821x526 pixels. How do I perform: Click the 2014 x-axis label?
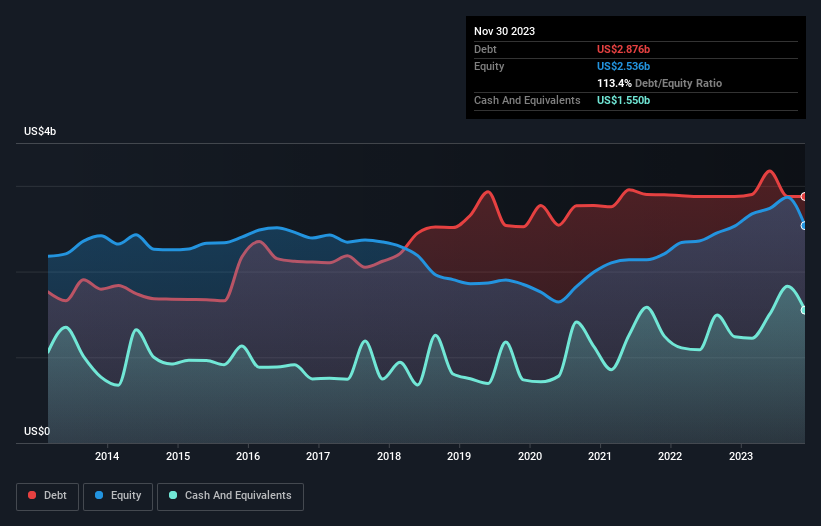pyautogui.click(x=107, y=456)
